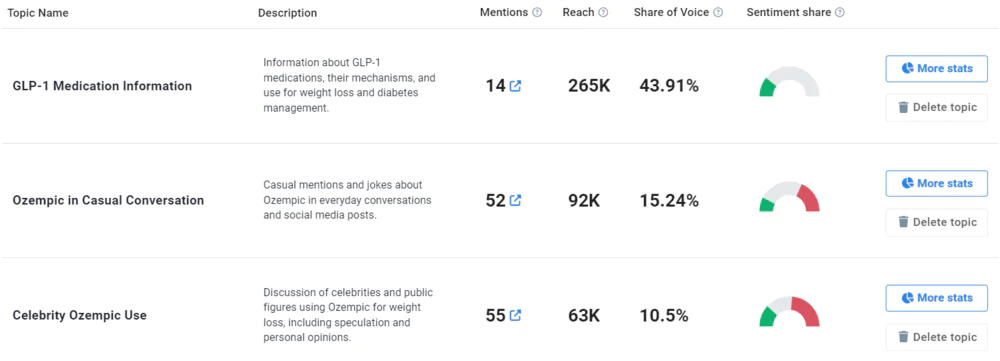Open More stats for Ozempic in Casual Conversation
The height and width of the screenshot is (361, 1000).
point(937,183)
